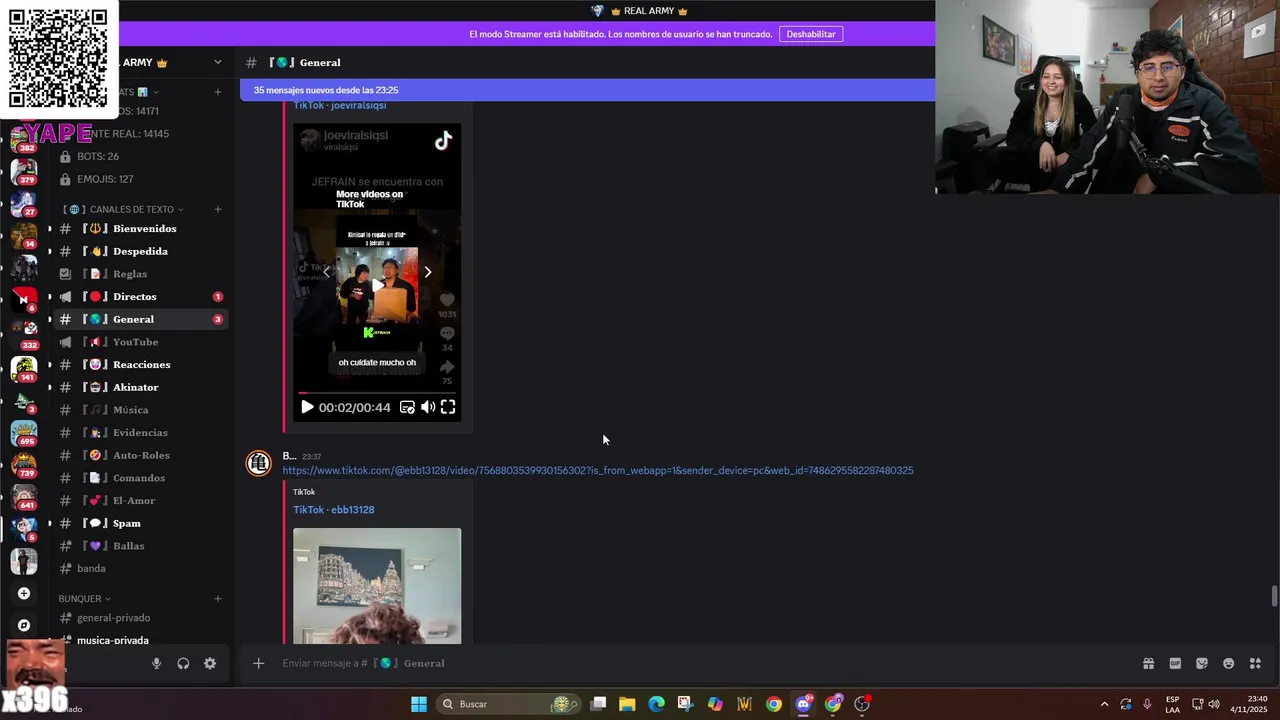Open the GIF picker
1280x720 pixels.
coord(1175,663)
